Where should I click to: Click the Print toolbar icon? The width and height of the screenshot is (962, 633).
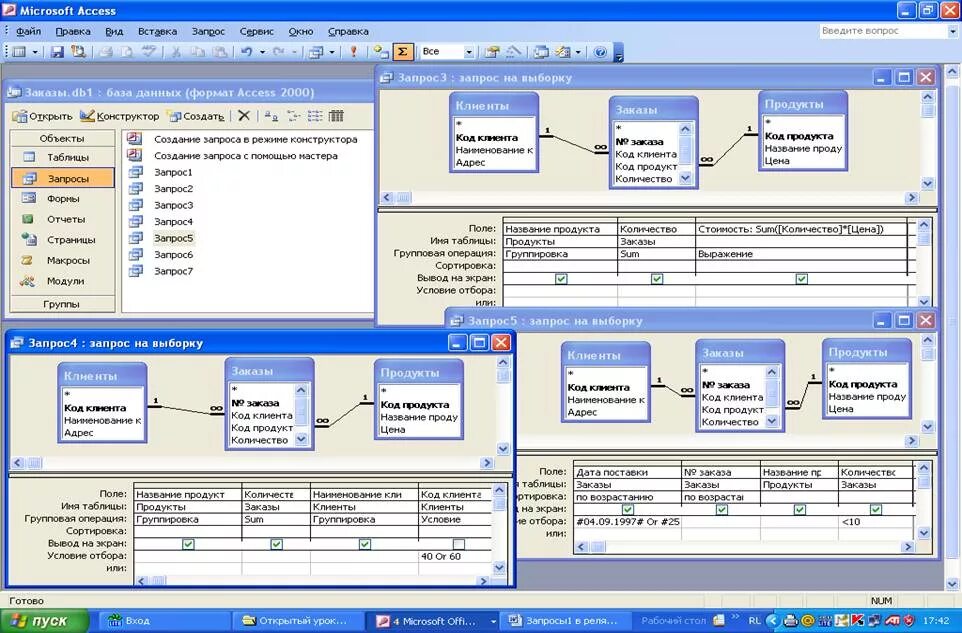tap(106, 52)
